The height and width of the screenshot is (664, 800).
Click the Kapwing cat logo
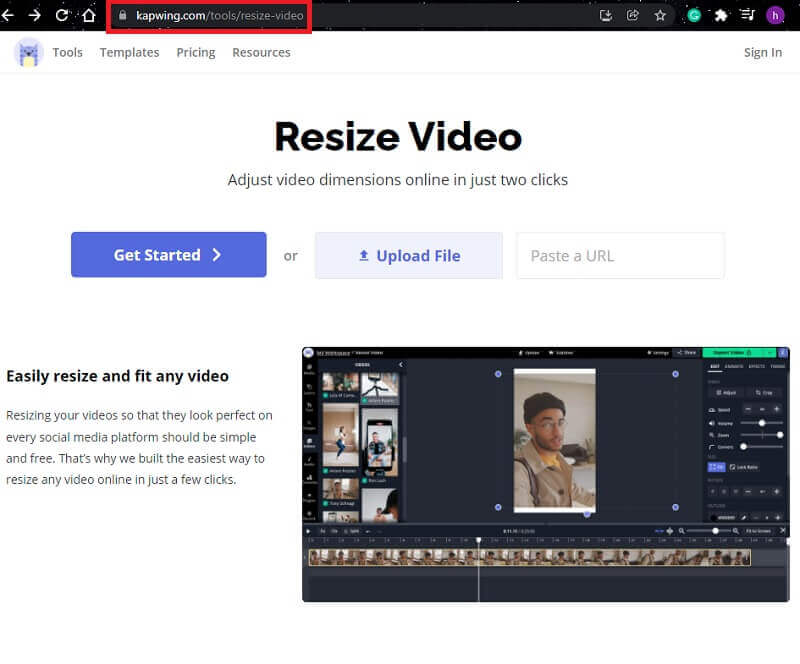click(29, 52)
